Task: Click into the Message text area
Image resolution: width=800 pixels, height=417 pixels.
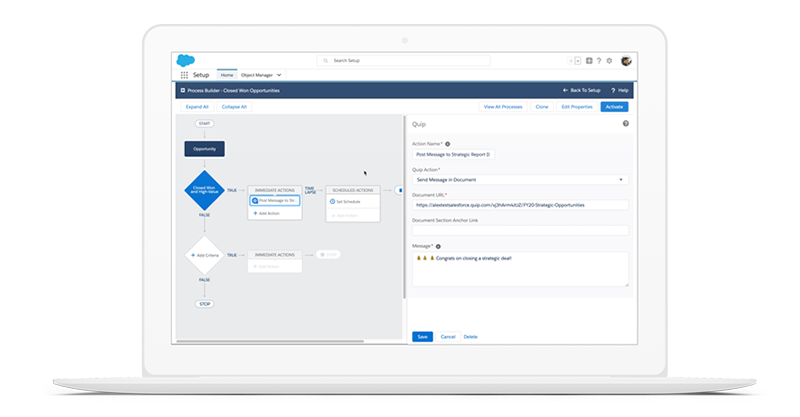Action: pyautogui.click(x=520, y=269)
